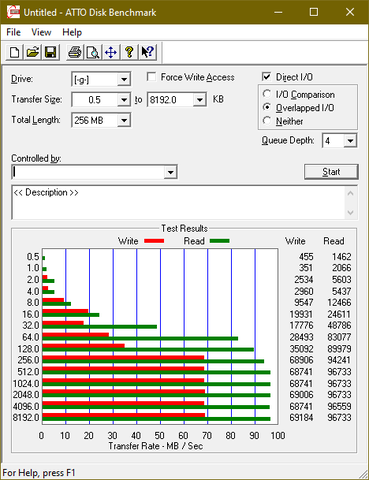This screenshot has width=369, height=480.
Task: Maximize the ATTO Disk Benchmark window
Action: click(x=314, y=12)
